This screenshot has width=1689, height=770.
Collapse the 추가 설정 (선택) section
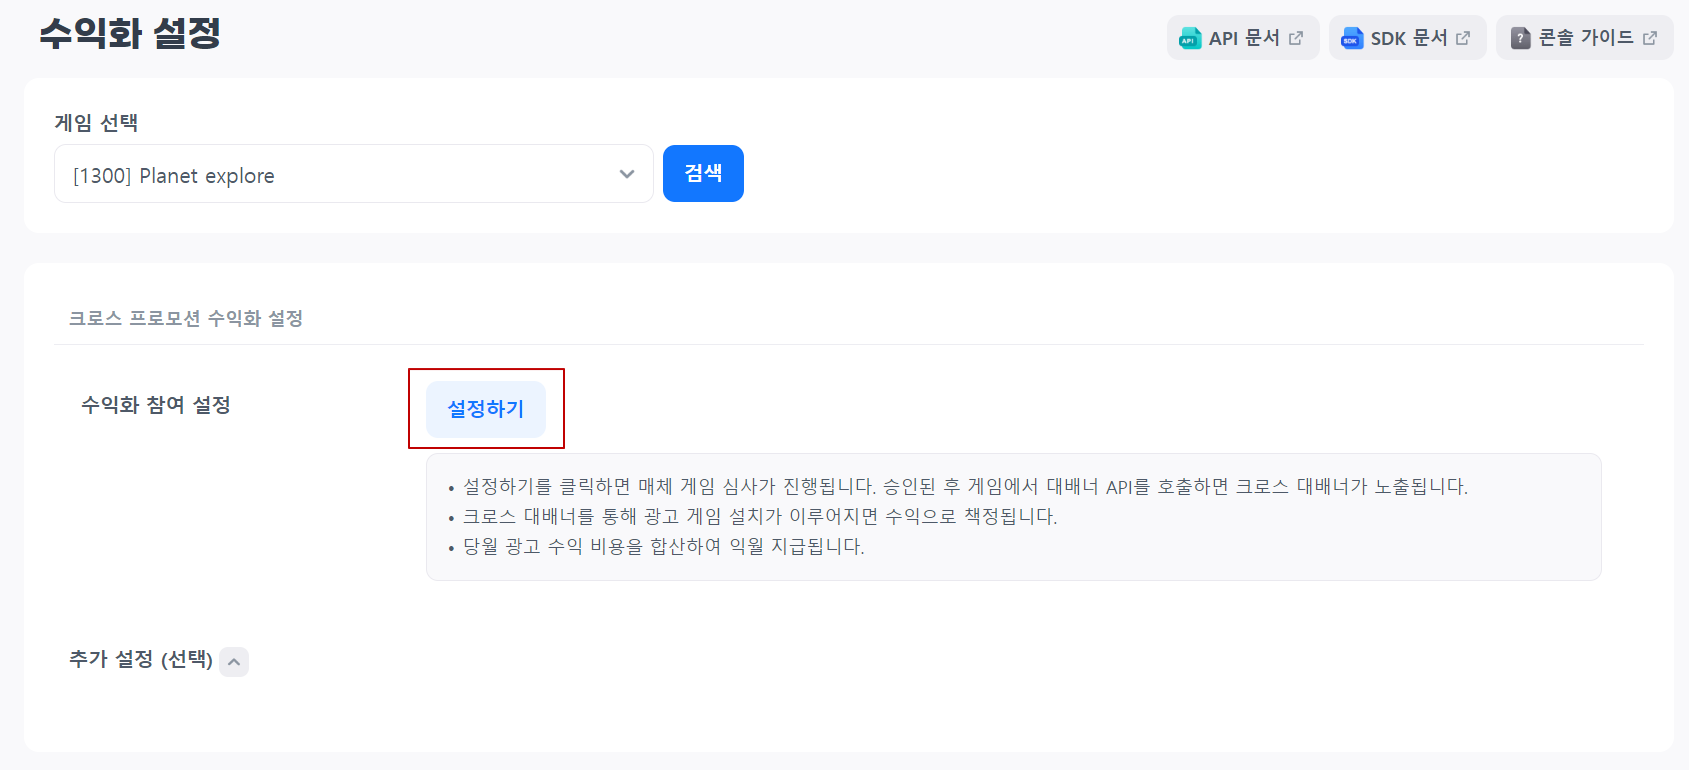[234, 661]
